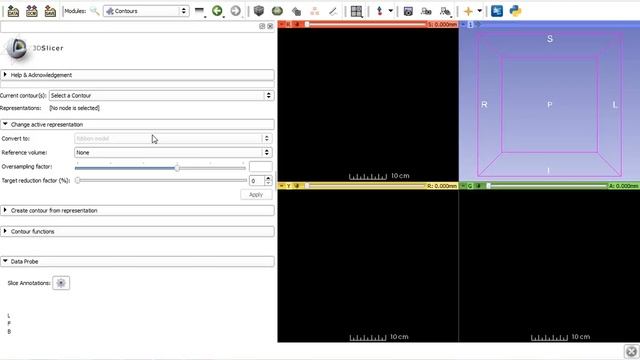Open the Transforms module icon

pyautogui.click(x=296, y=11)
